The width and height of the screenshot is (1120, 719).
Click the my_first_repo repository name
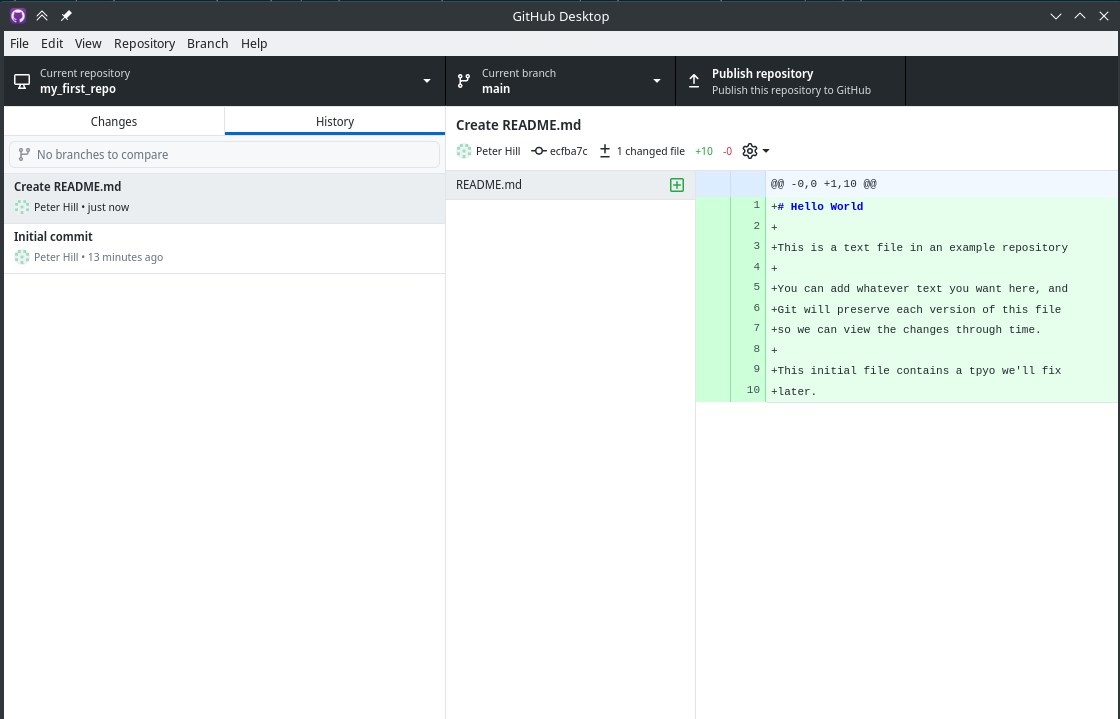(78, 89)
